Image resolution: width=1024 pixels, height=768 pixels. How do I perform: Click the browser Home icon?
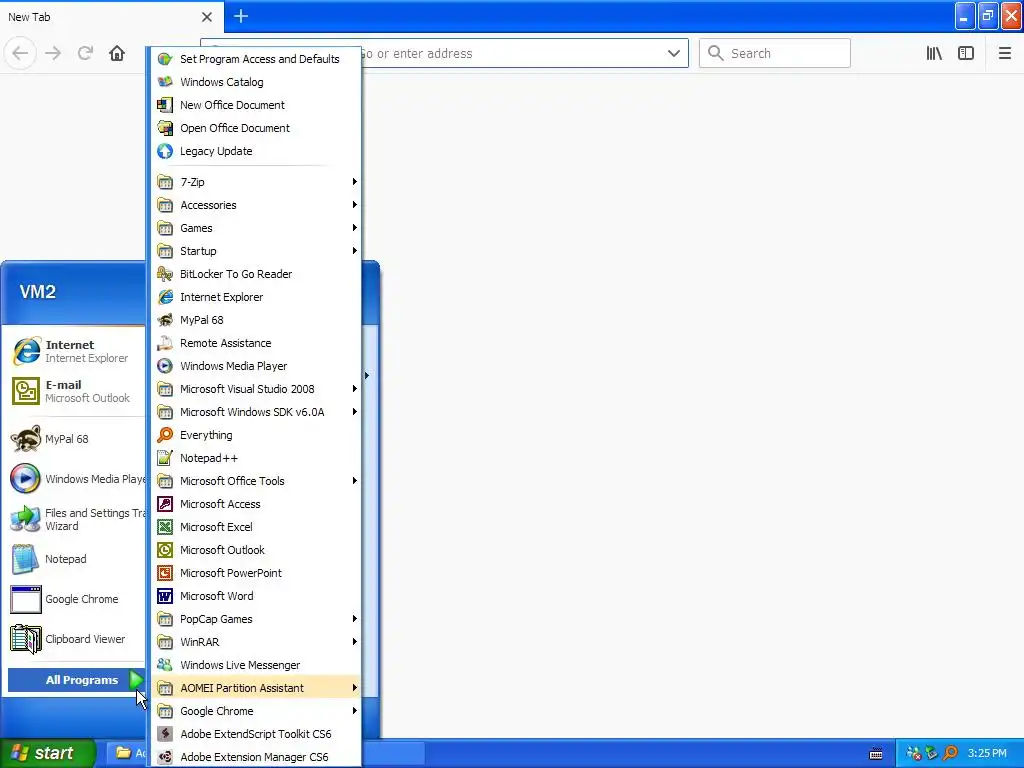point(117,53)
